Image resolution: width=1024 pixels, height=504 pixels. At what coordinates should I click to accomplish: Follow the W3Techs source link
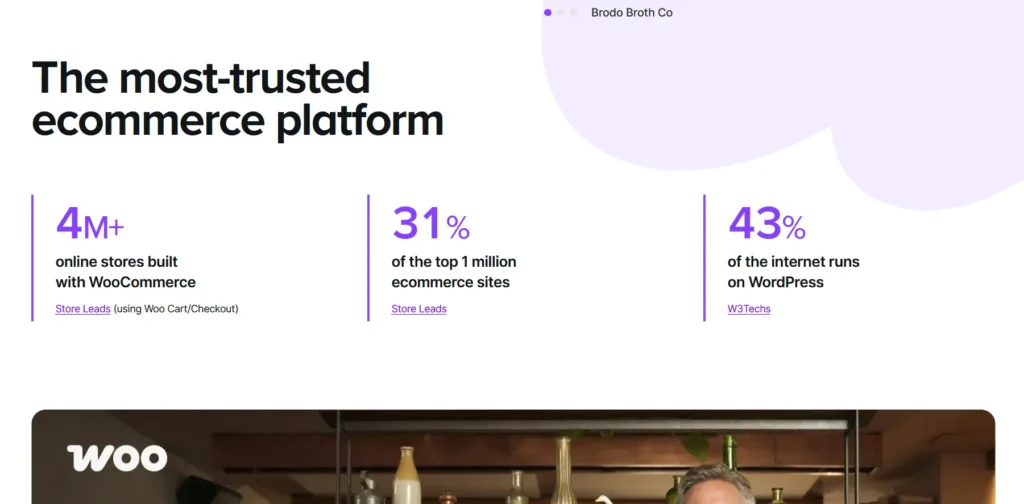[749, 309]
